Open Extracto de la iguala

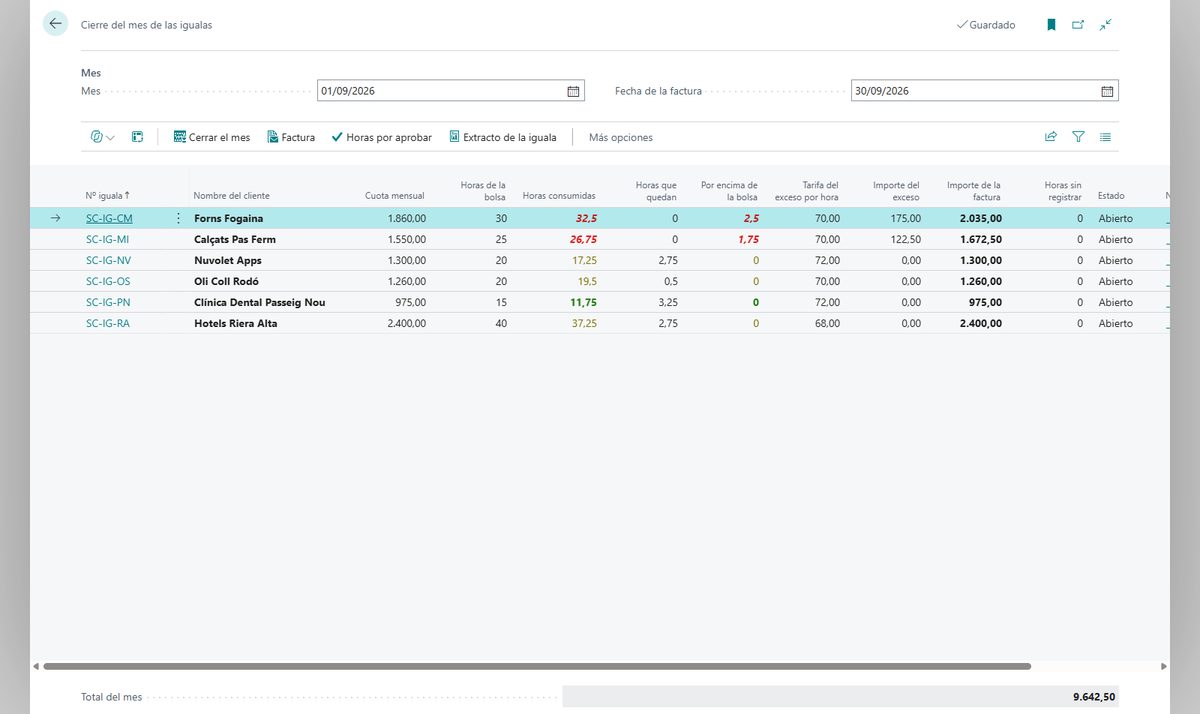502,137
